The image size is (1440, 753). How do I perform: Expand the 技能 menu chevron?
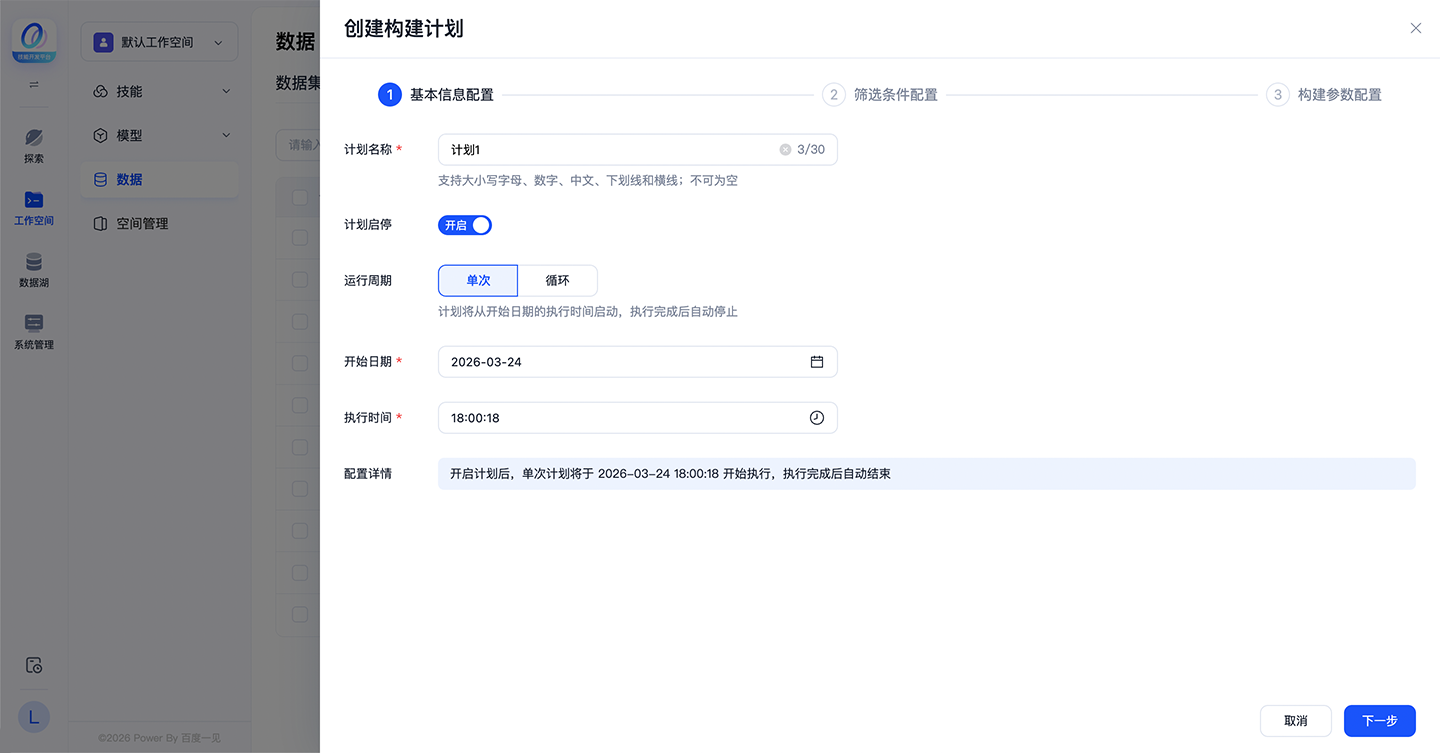click(226, 91)
